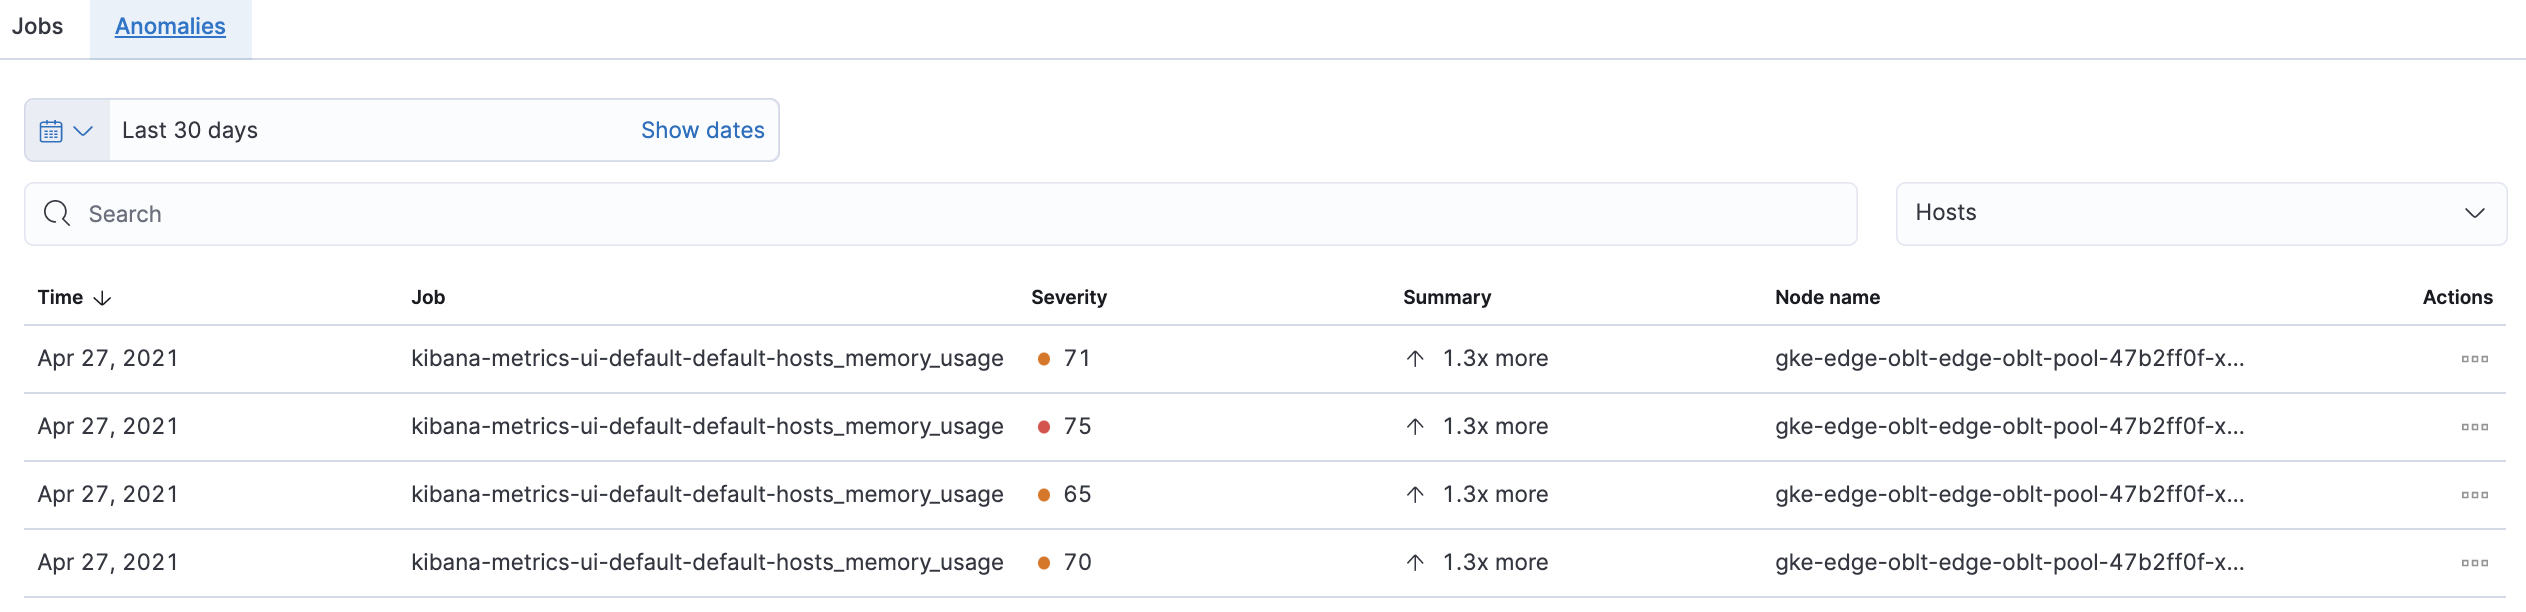2526x612 pixels.
Task: Click '1.3x more' in severity 70 row
Action: [1495, 562]
